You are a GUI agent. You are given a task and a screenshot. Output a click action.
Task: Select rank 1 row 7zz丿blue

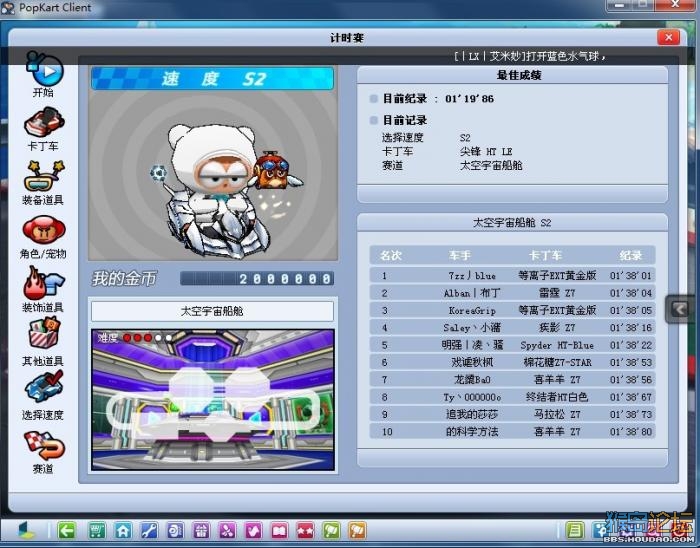coord(512,276)
